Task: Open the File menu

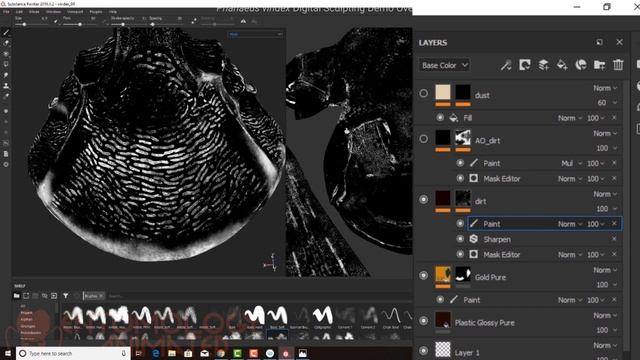Action: 6,12
